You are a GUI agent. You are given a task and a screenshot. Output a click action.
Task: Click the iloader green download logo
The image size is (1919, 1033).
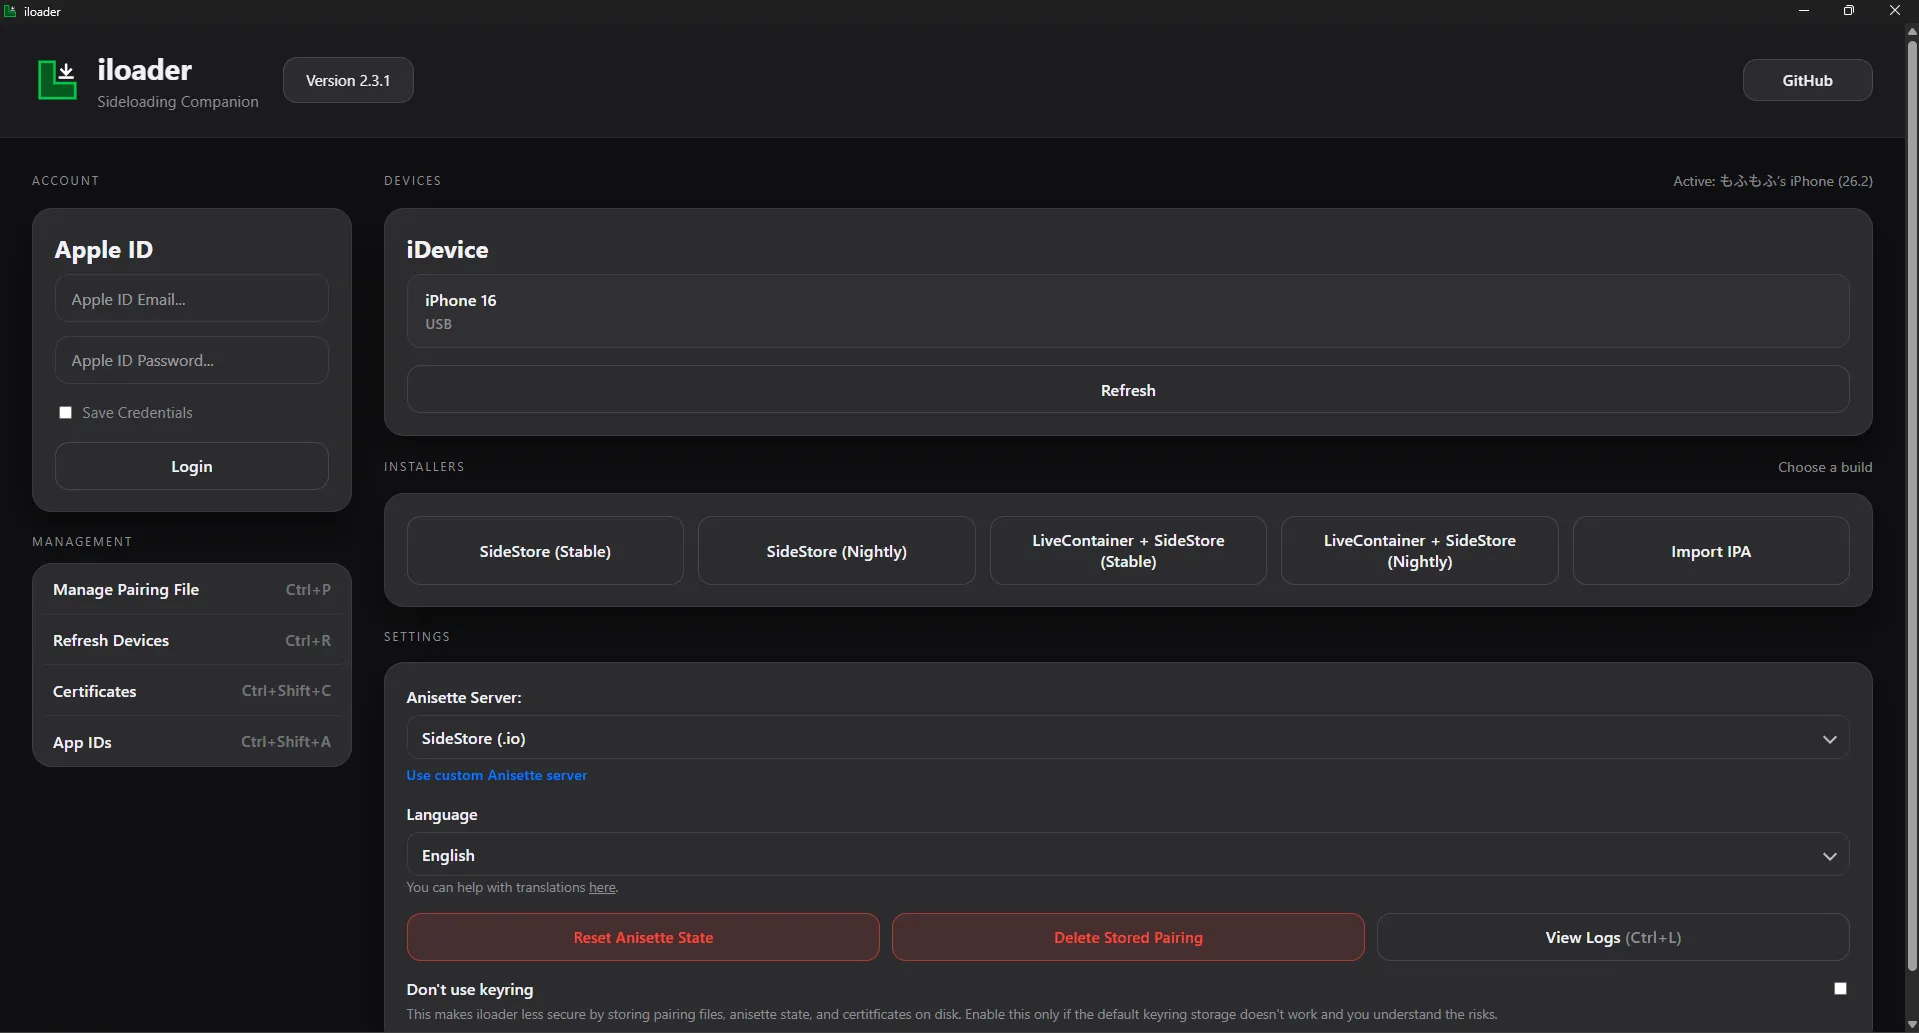click(x=57, y=80)
